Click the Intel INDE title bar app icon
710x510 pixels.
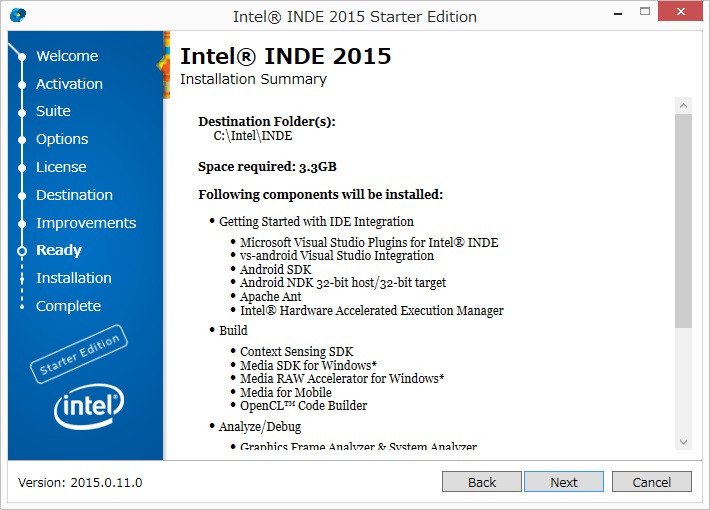(18, 15)
